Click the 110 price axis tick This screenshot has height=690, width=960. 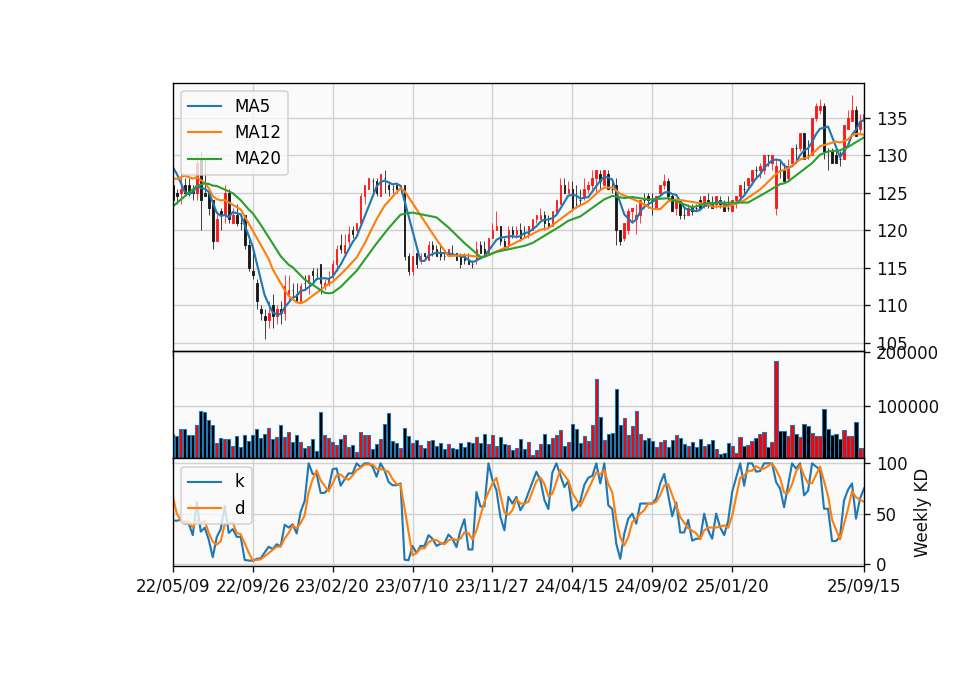(892, 306)
